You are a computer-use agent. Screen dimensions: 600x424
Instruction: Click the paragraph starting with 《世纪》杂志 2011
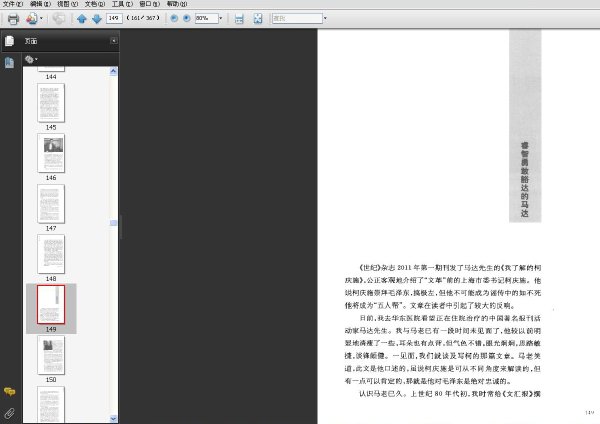pos(443,286)
